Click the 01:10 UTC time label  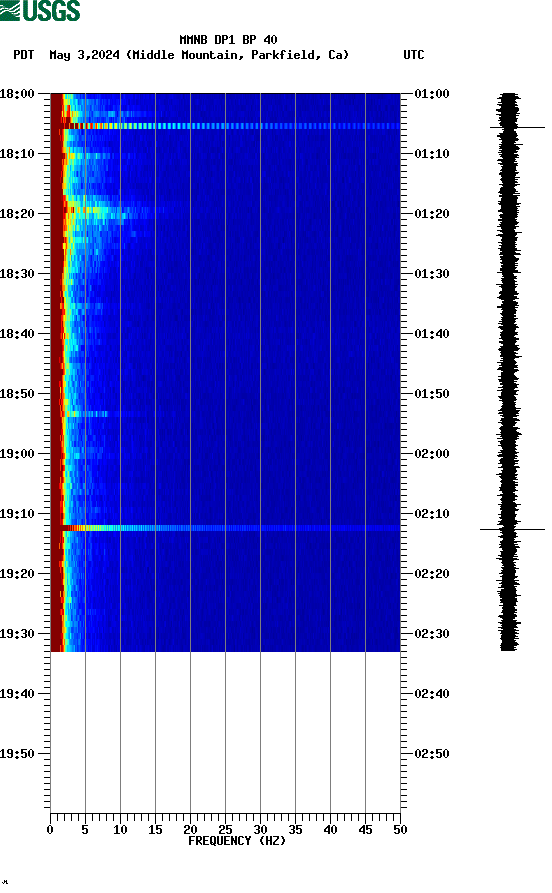432,154
